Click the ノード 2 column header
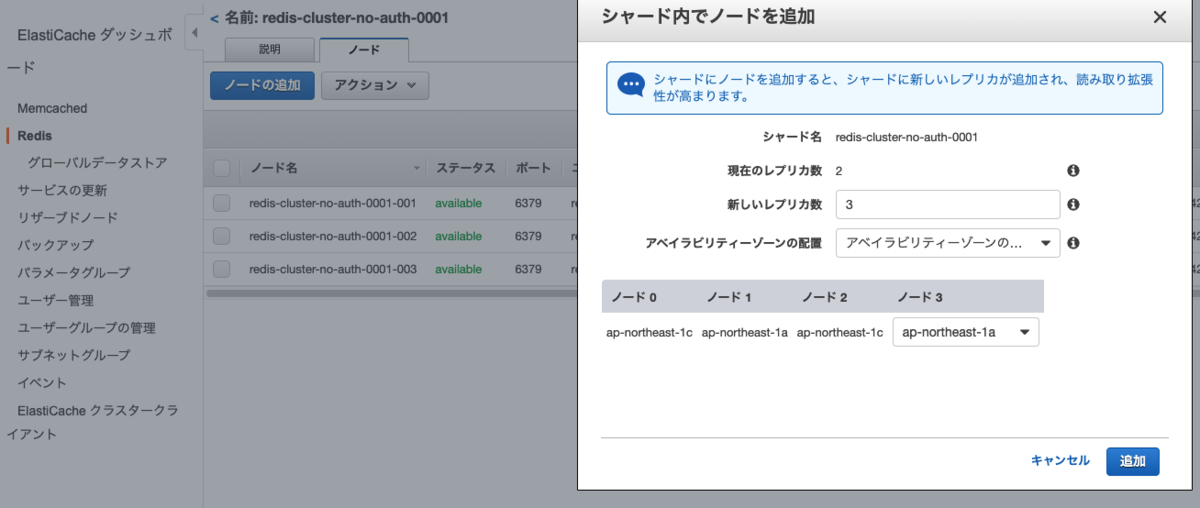The height and width of the screenshot is (508, 1200). (x=824, y=297)
